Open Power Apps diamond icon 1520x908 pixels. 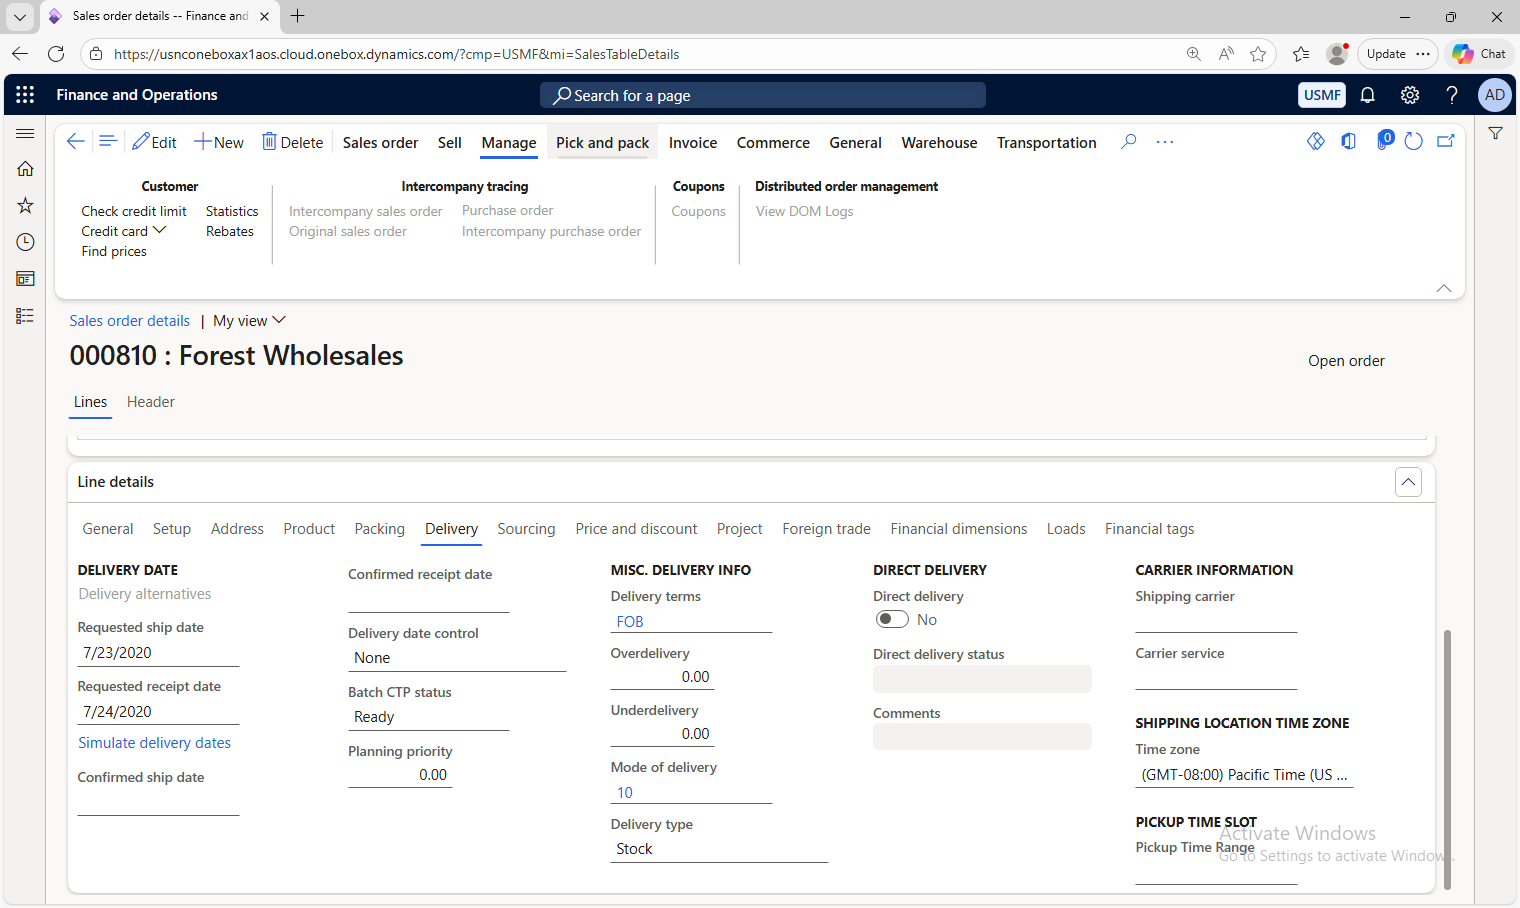1316,142
